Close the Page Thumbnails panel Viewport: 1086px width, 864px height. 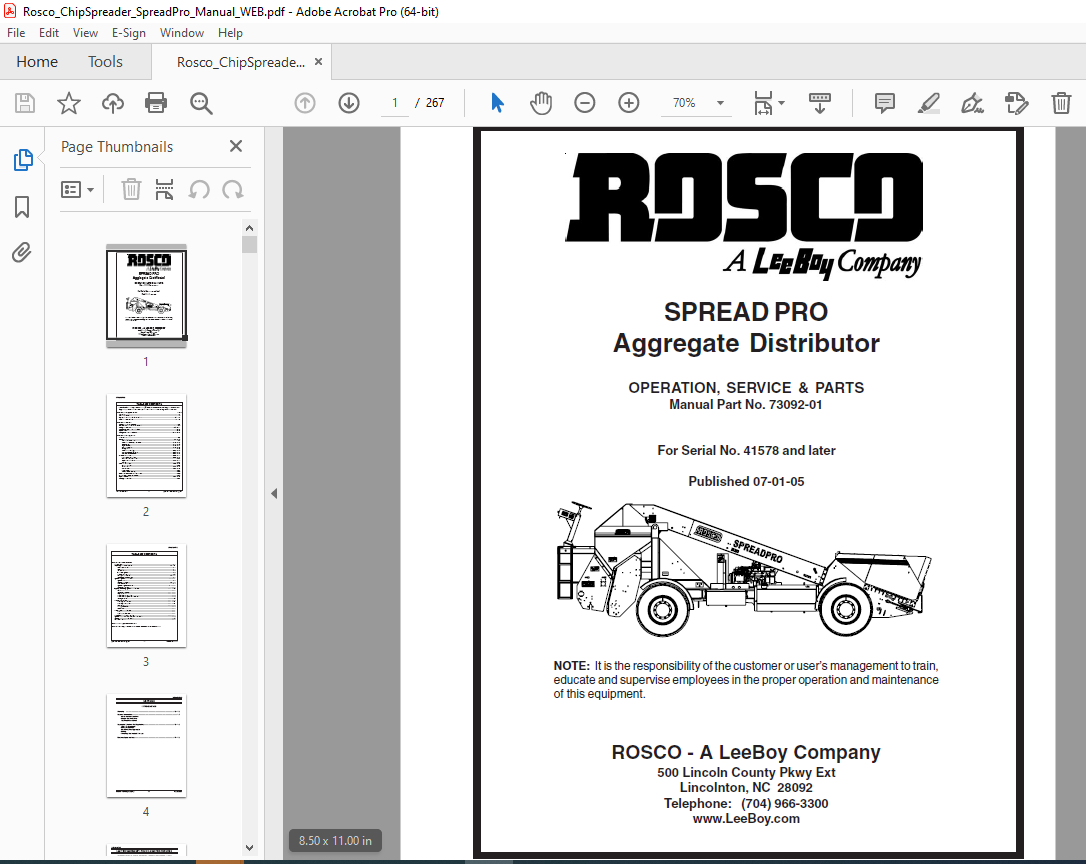point(236,146)
